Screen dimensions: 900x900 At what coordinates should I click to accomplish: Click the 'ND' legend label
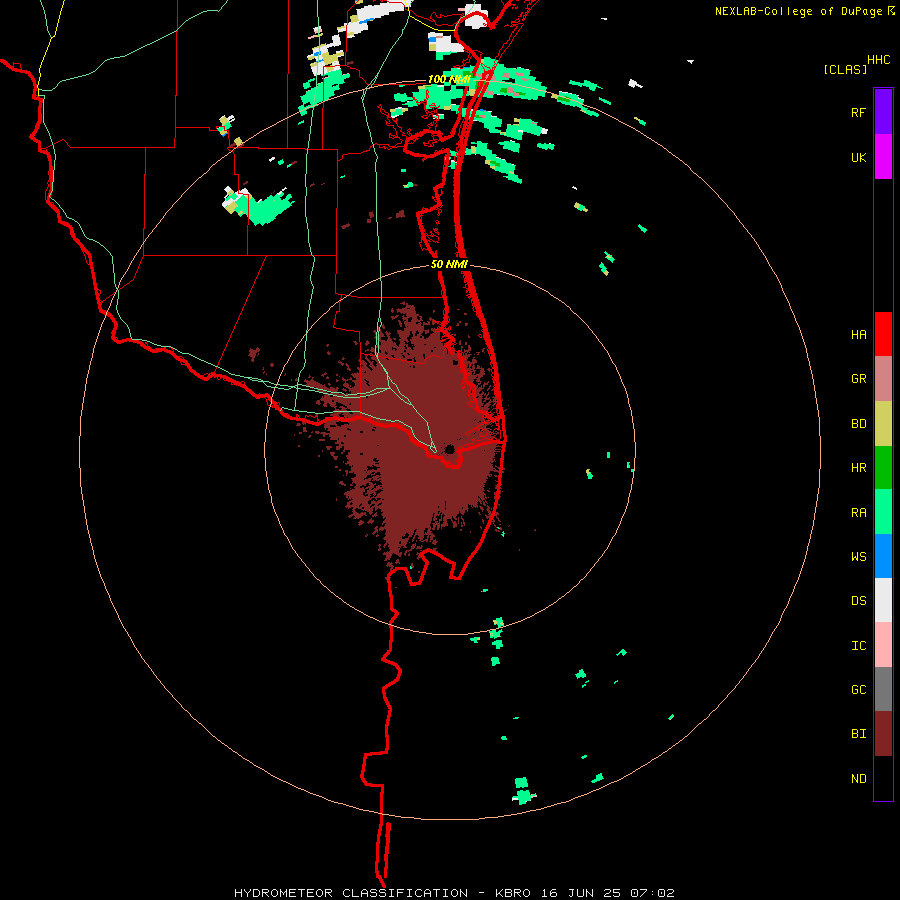[x=858, y=779]
